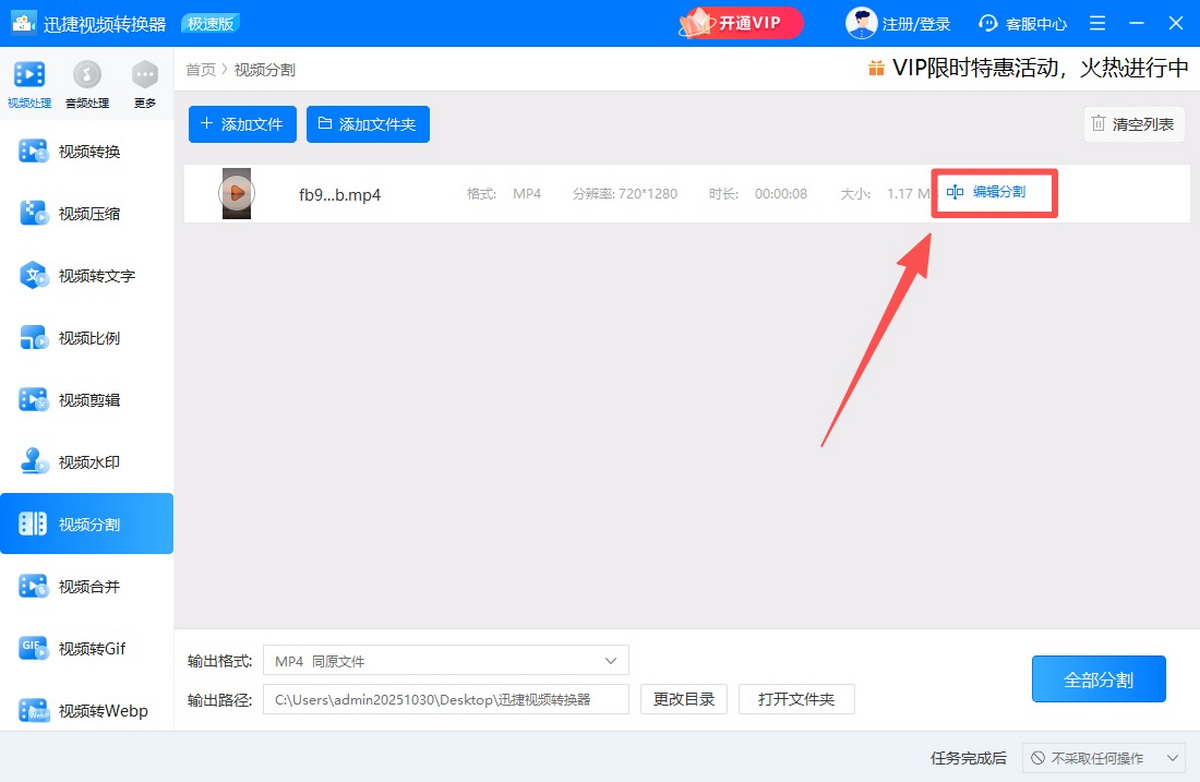Open the hamburger menu in the title bar
The width and height of the screenshot is (1200, 782).
pyautogui.click(x=1097, y=23)
